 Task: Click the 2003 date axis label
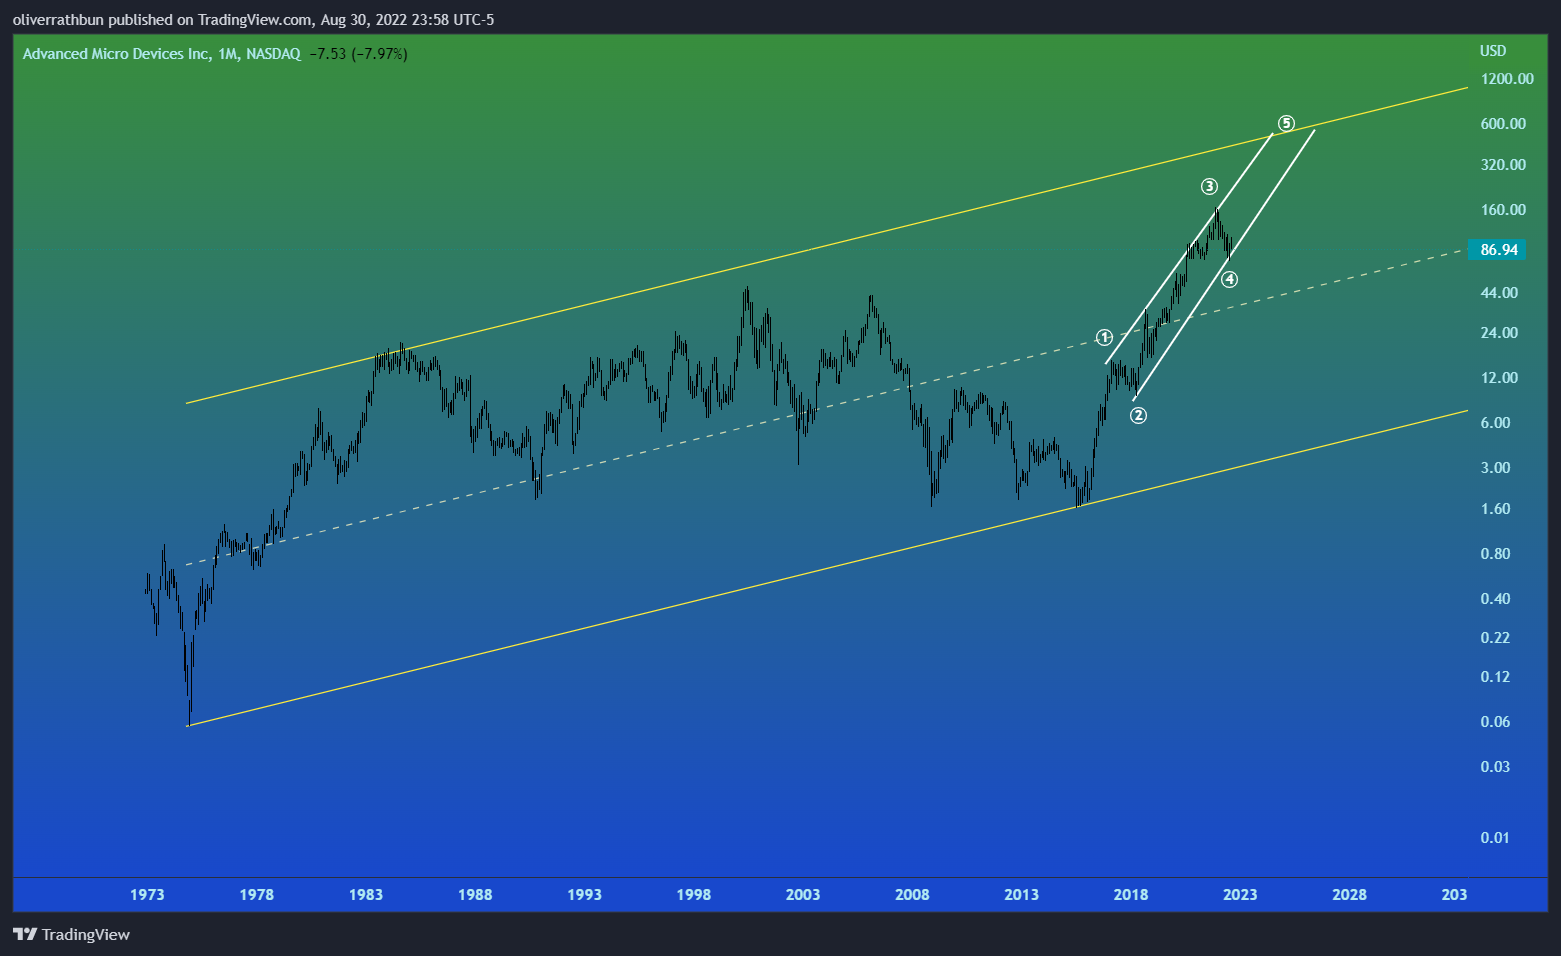(803, 895)
